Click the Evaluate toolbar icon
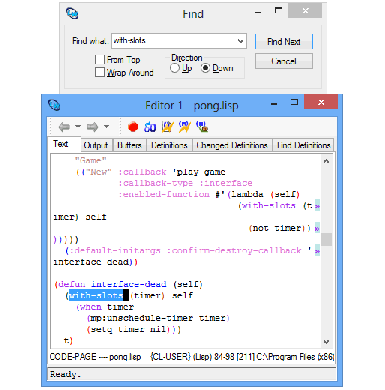385x390 pixels. tap(184, 127)
